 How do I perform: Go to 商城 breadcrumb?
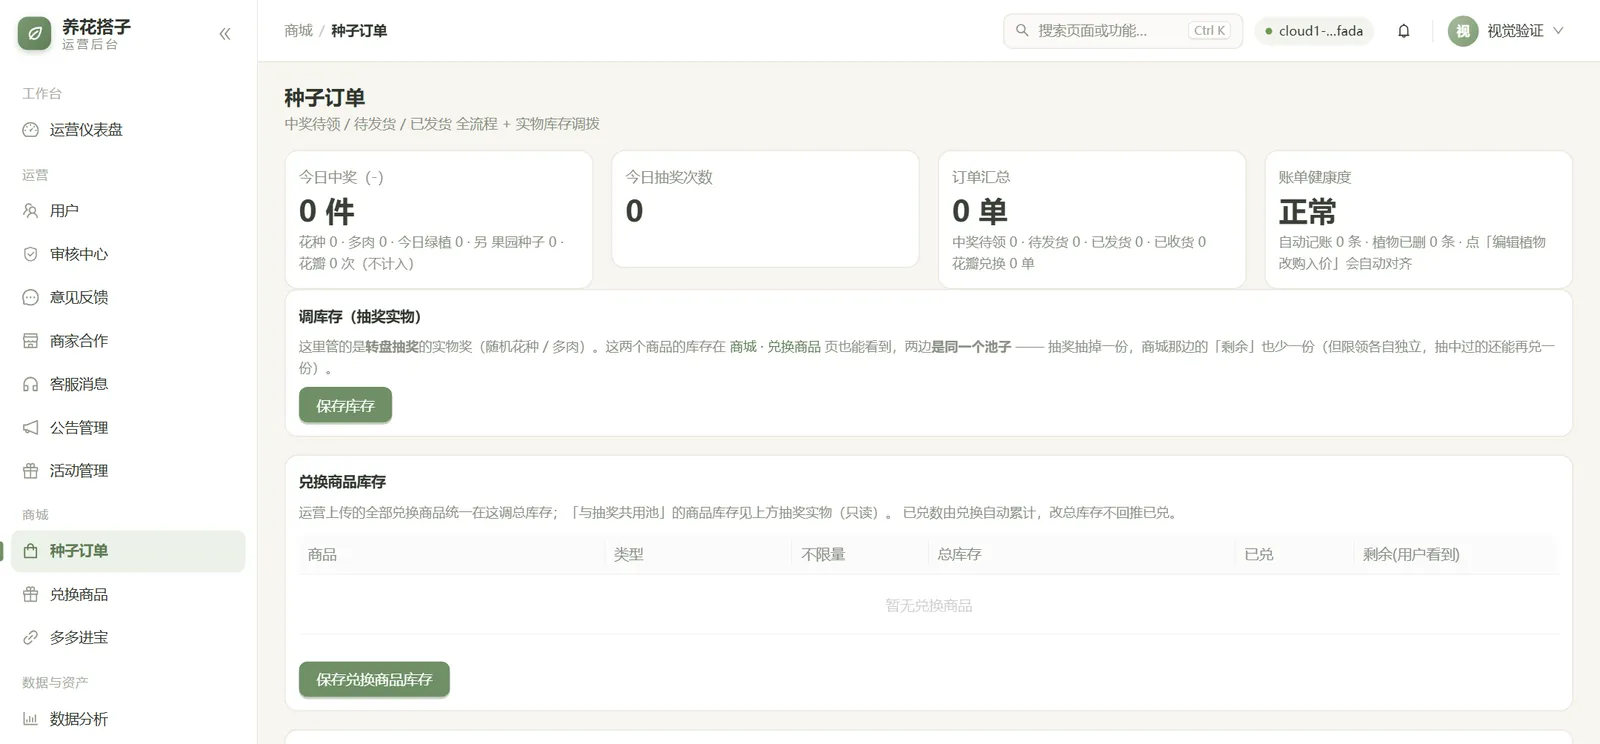[x=299, y=31]
